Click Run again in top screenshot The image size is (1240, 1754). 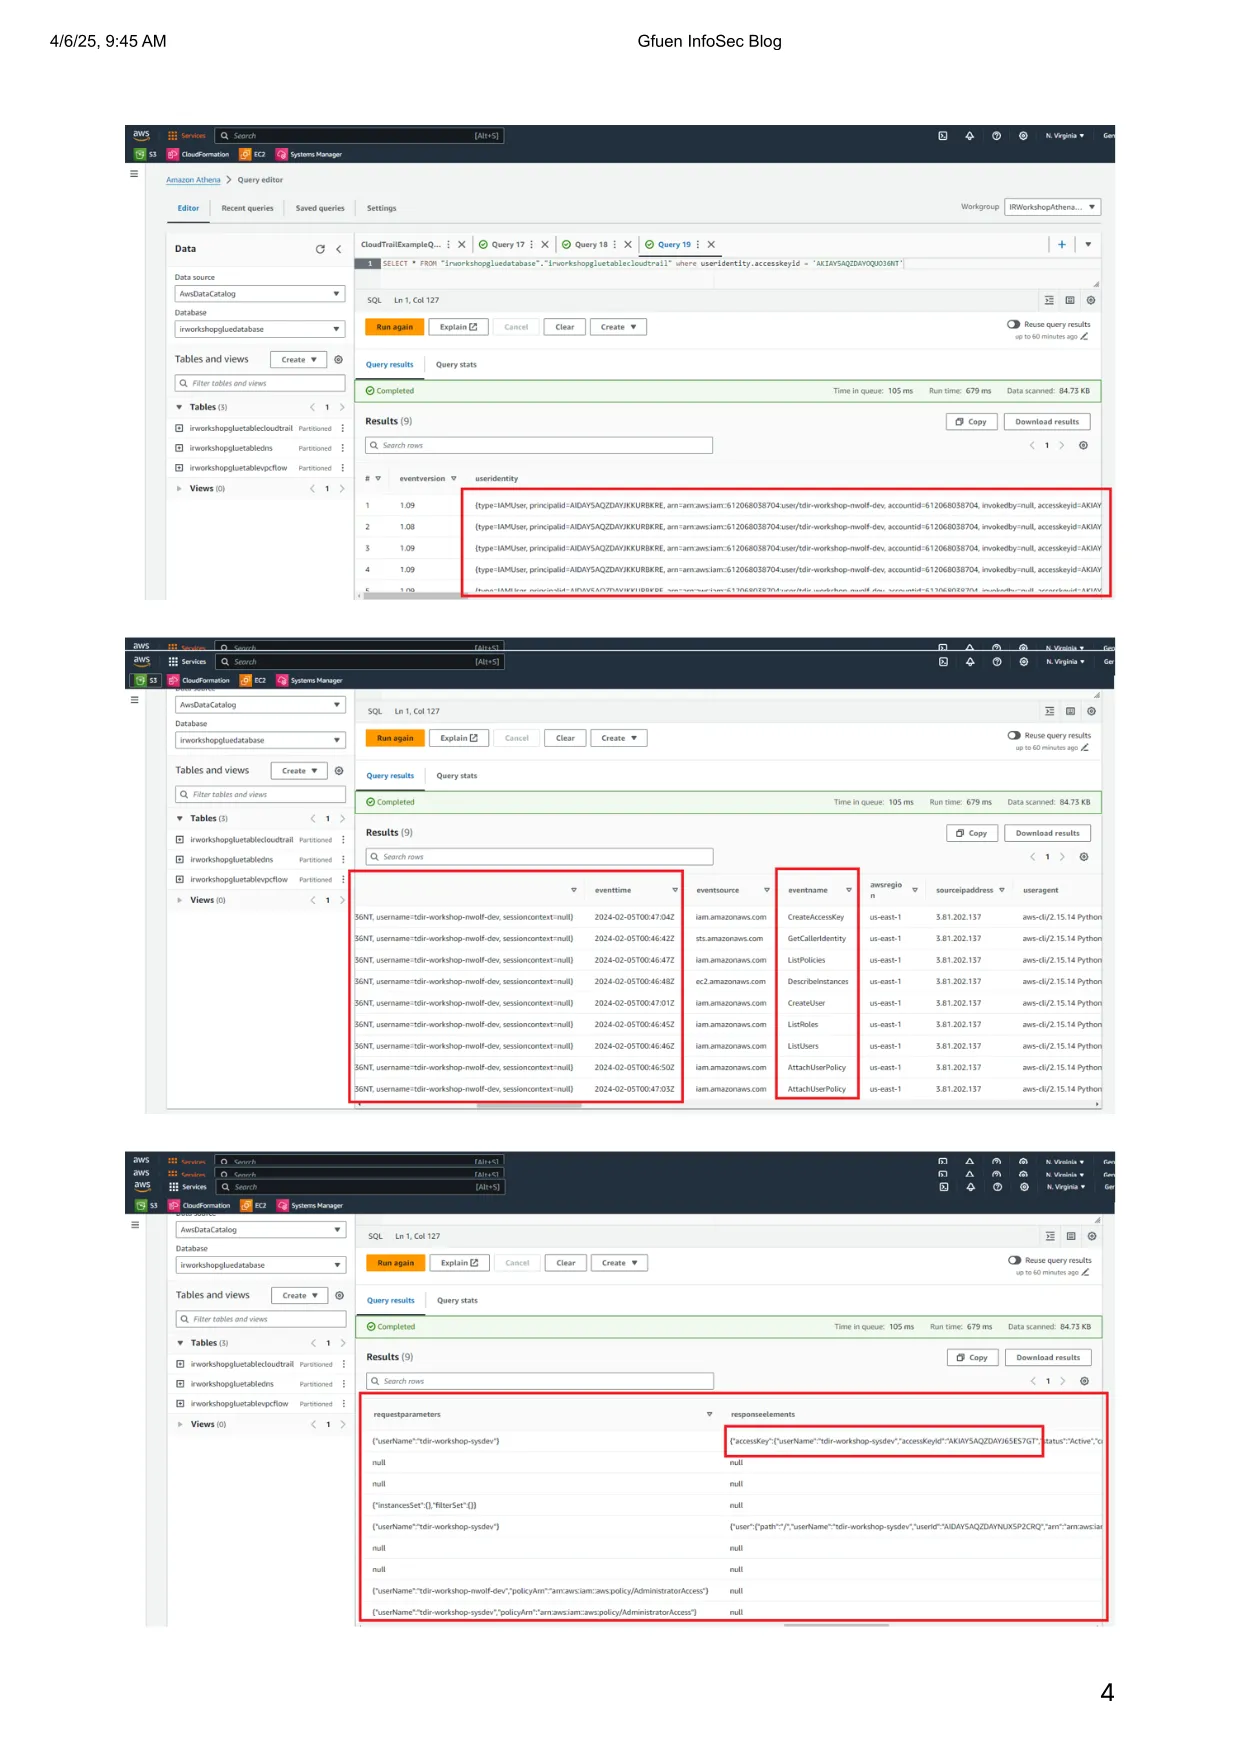point(394,327)
